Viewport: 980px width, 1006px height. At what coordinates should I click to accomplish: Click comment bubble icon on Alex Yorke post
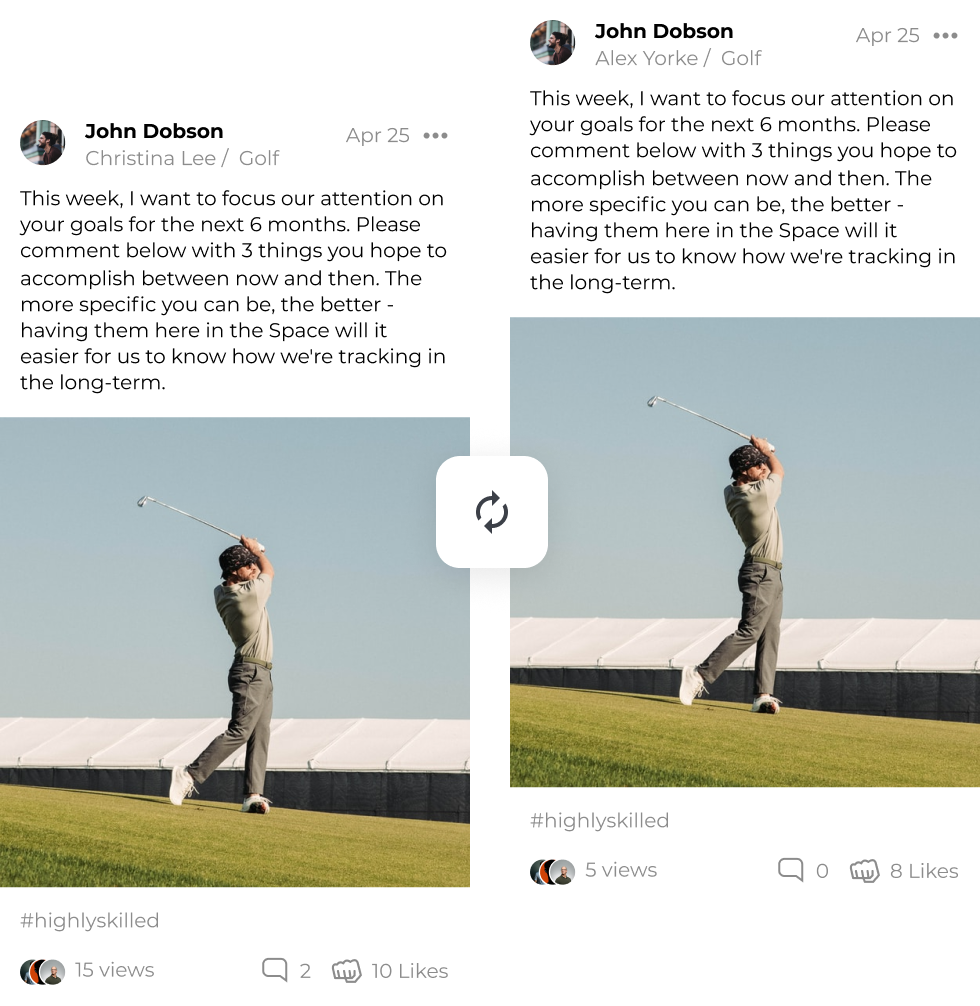click(791, 870)
